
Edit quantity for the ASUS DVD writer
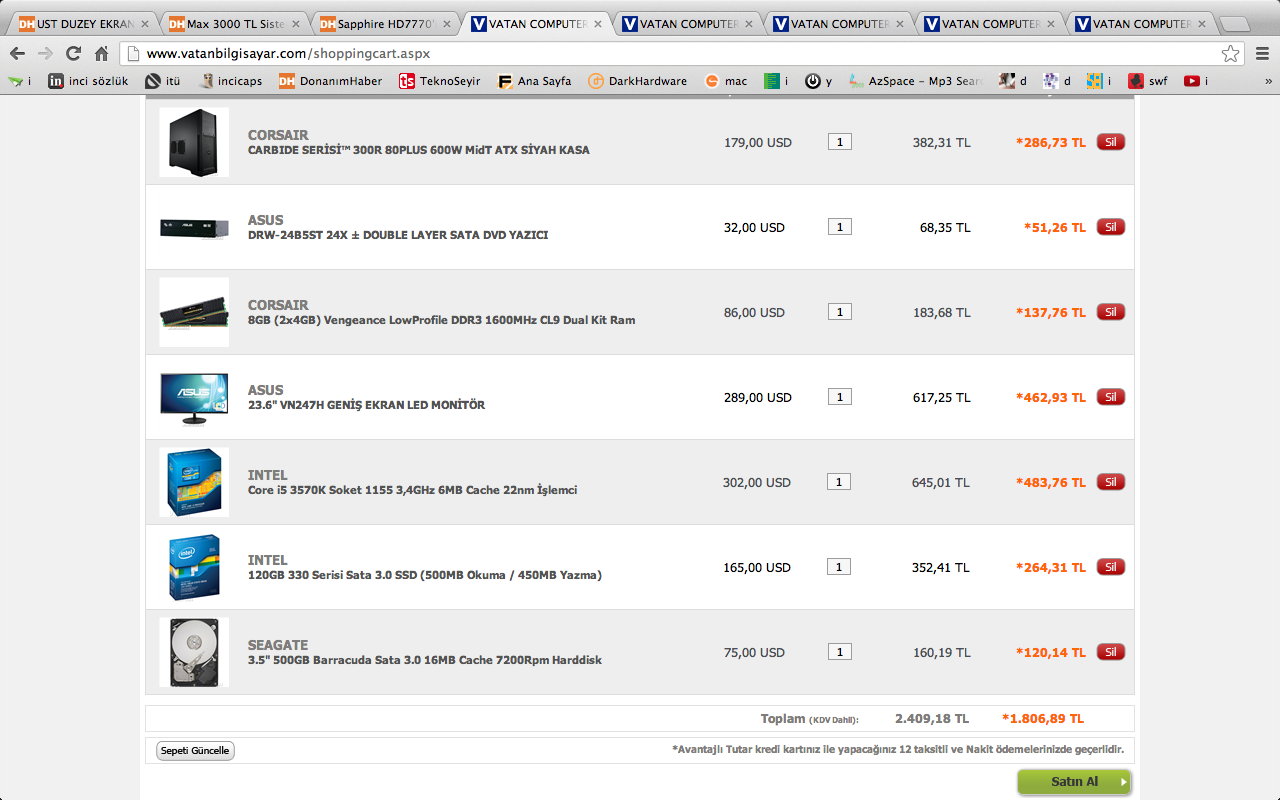point(839,227)
